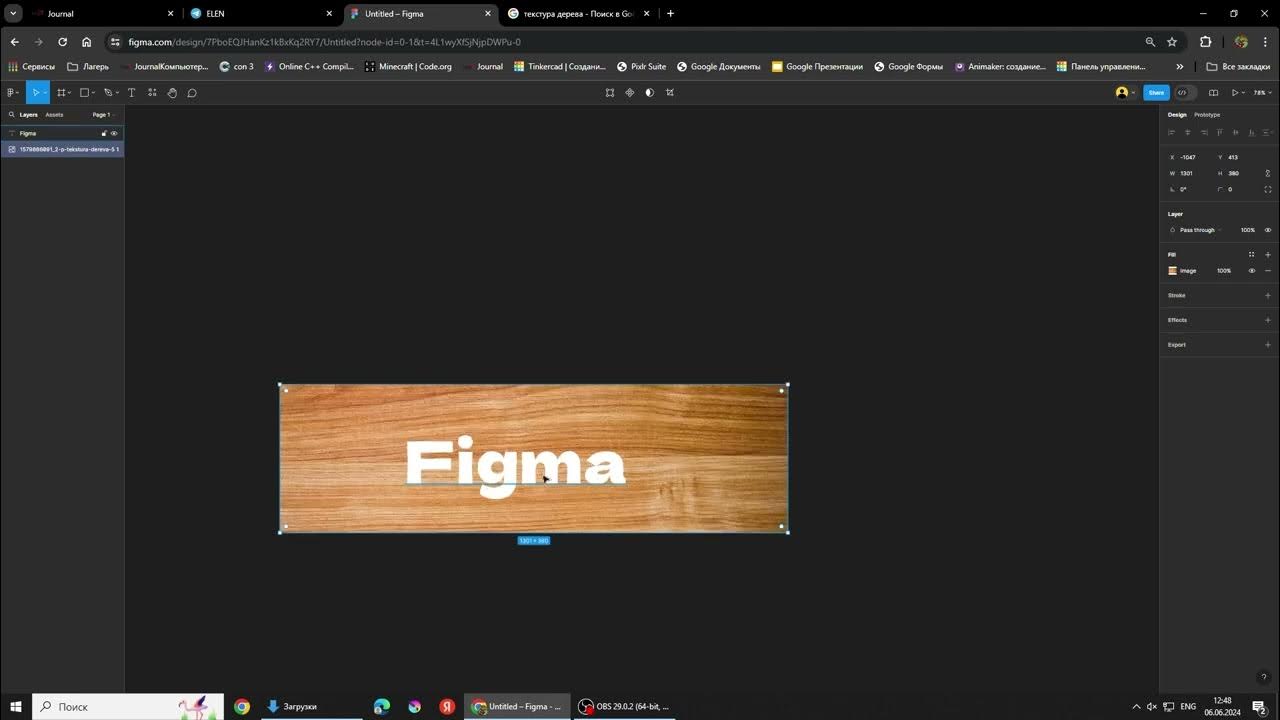The width and height of the screenshot is (1280, 720).
Task: Click the X position field
Action: pyautogui.click(x=1189, y=157)
